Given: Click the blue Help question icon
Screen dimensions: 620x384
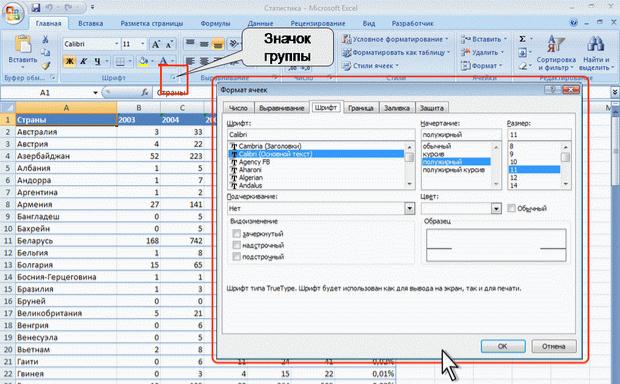Looking at the screenshot, I should pyautogui.click(x=574, y=23).
